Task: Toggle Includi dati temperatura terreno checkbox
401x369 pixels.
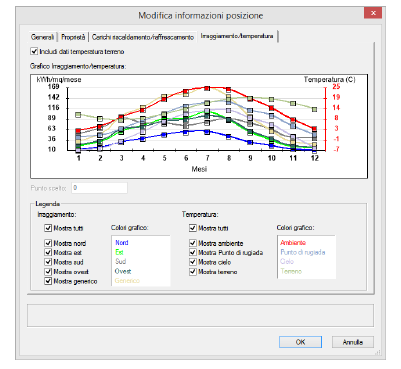Action: click(34, 51)
